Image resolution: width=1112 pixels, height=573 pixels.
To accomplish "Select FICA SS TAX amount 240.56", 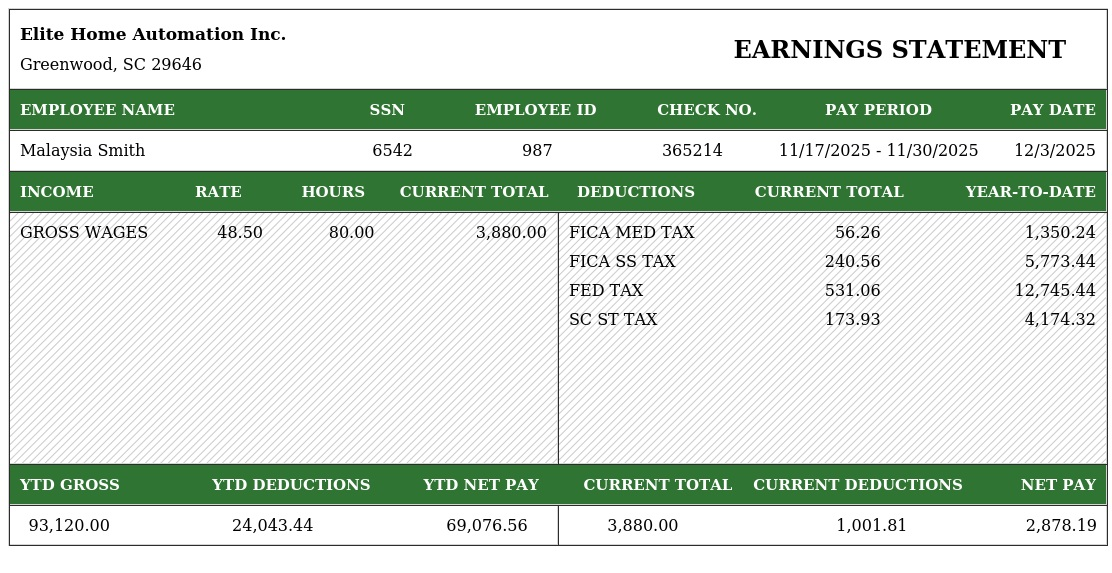I will point(852,262).
